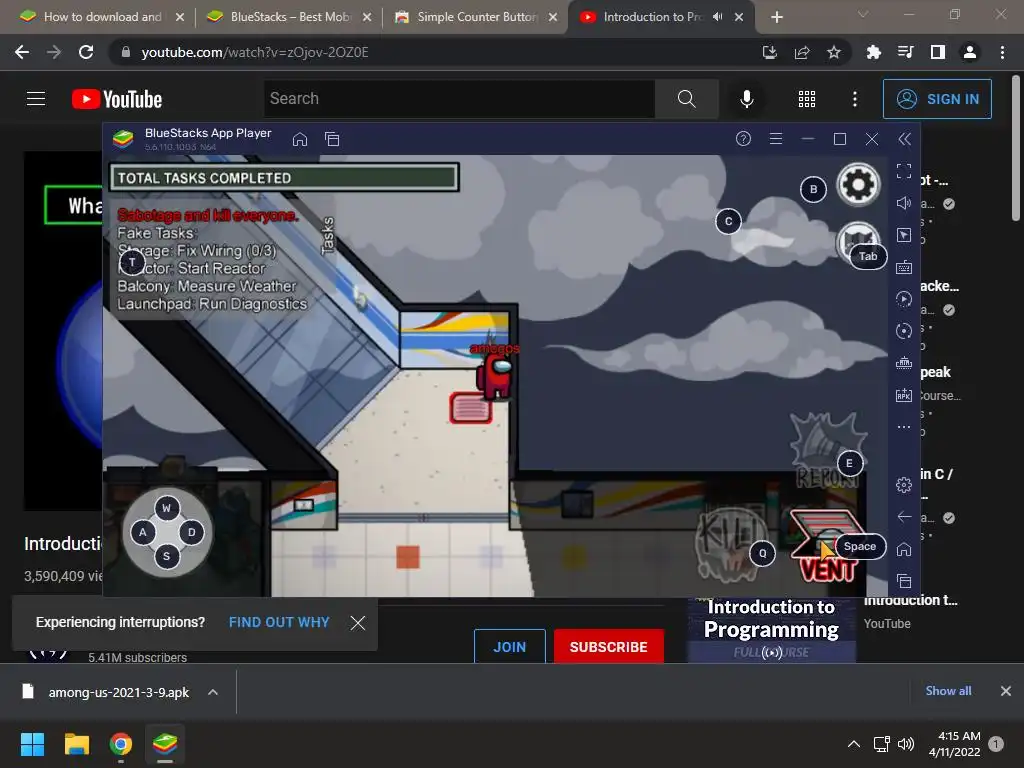Open the Among Us map button
This screenshot has height=768, width=1024.
(x=857, y=242)
